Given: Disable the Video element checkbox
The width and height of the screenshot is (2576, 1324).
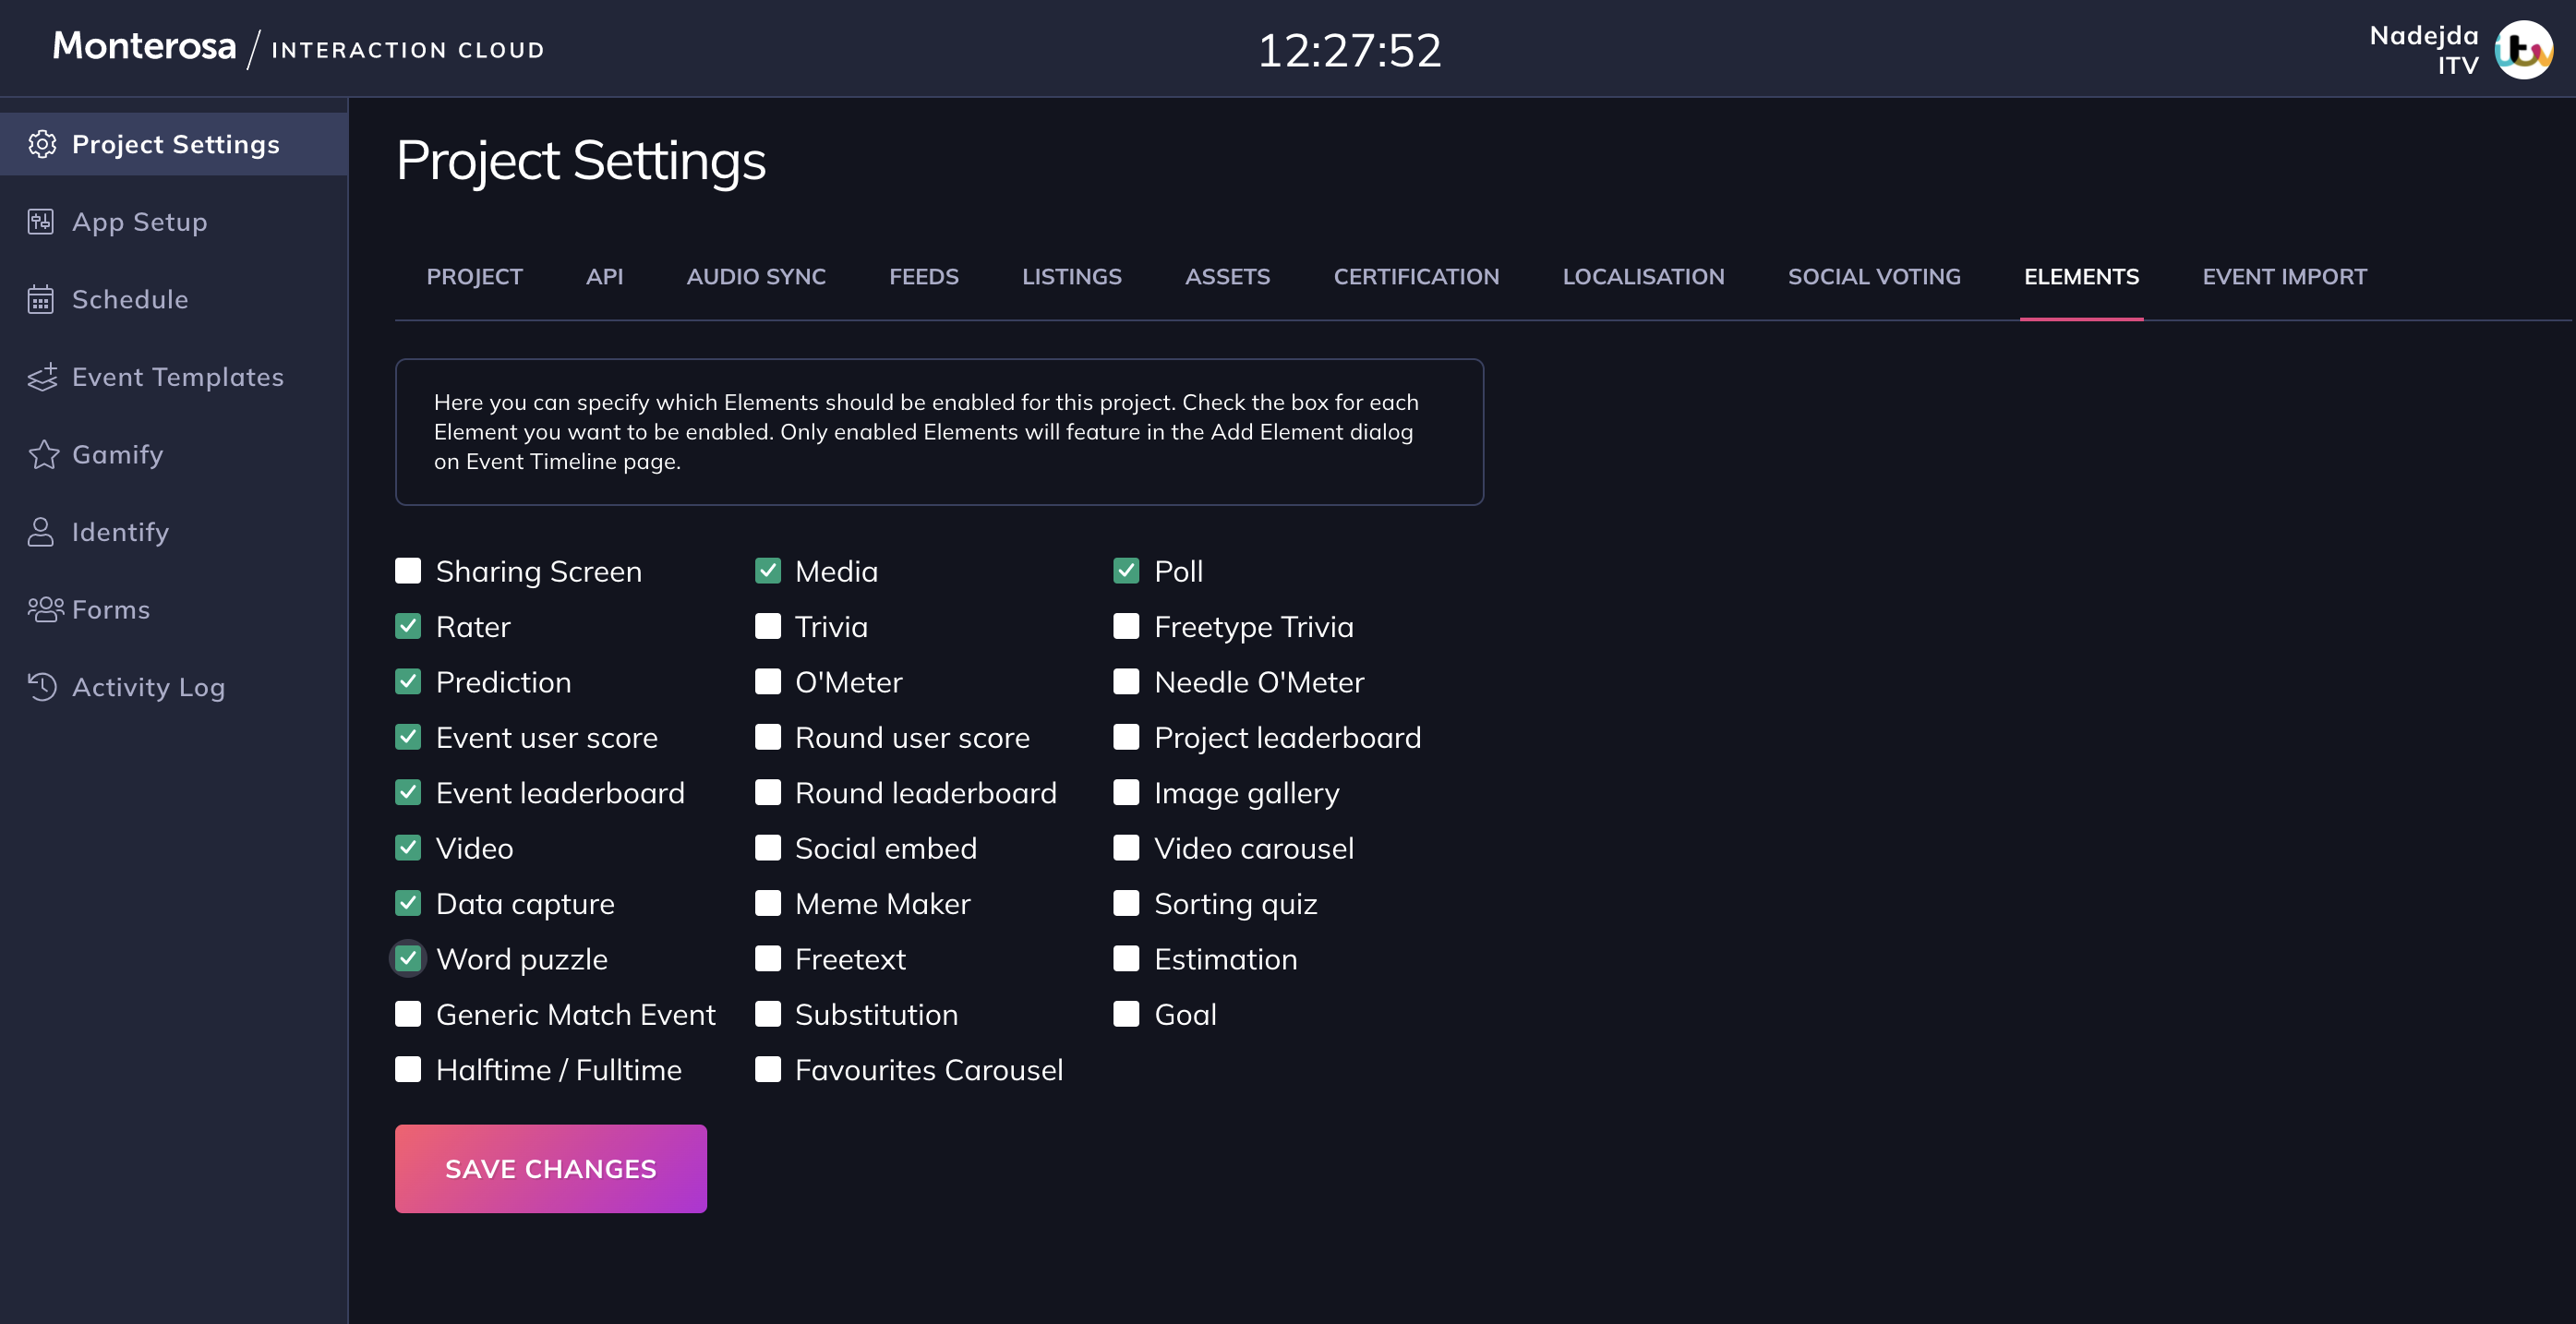Looking at the screenshot, I should (x=408, y=848).
